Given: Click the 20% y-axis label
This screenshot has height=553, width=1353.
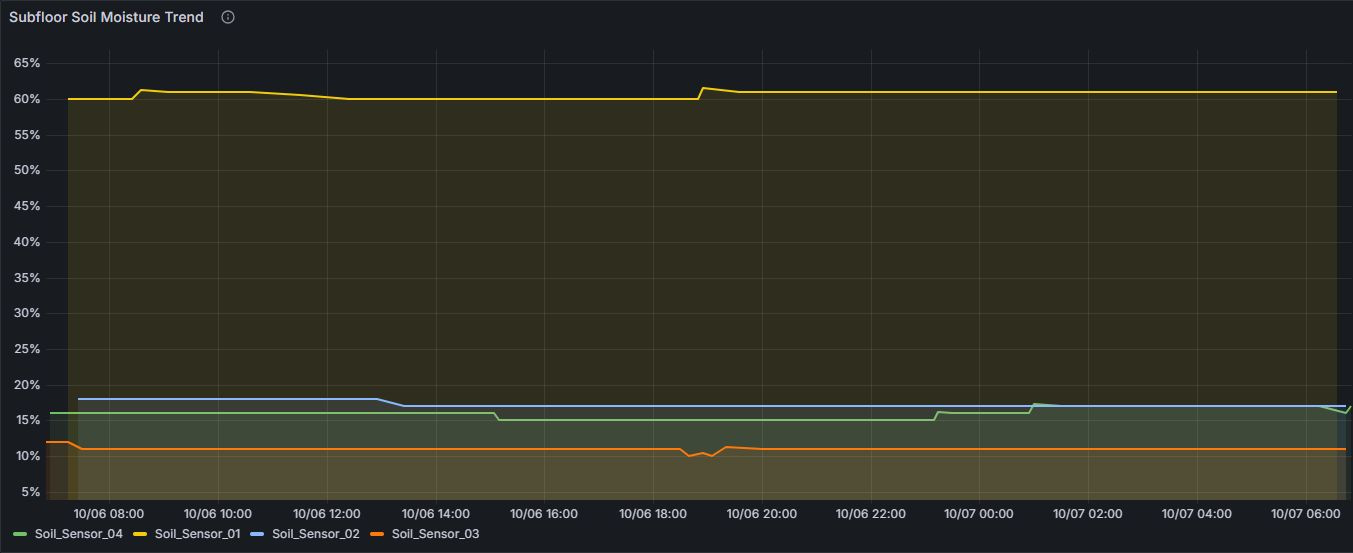Looking at the screenshot, I should 27,385.
